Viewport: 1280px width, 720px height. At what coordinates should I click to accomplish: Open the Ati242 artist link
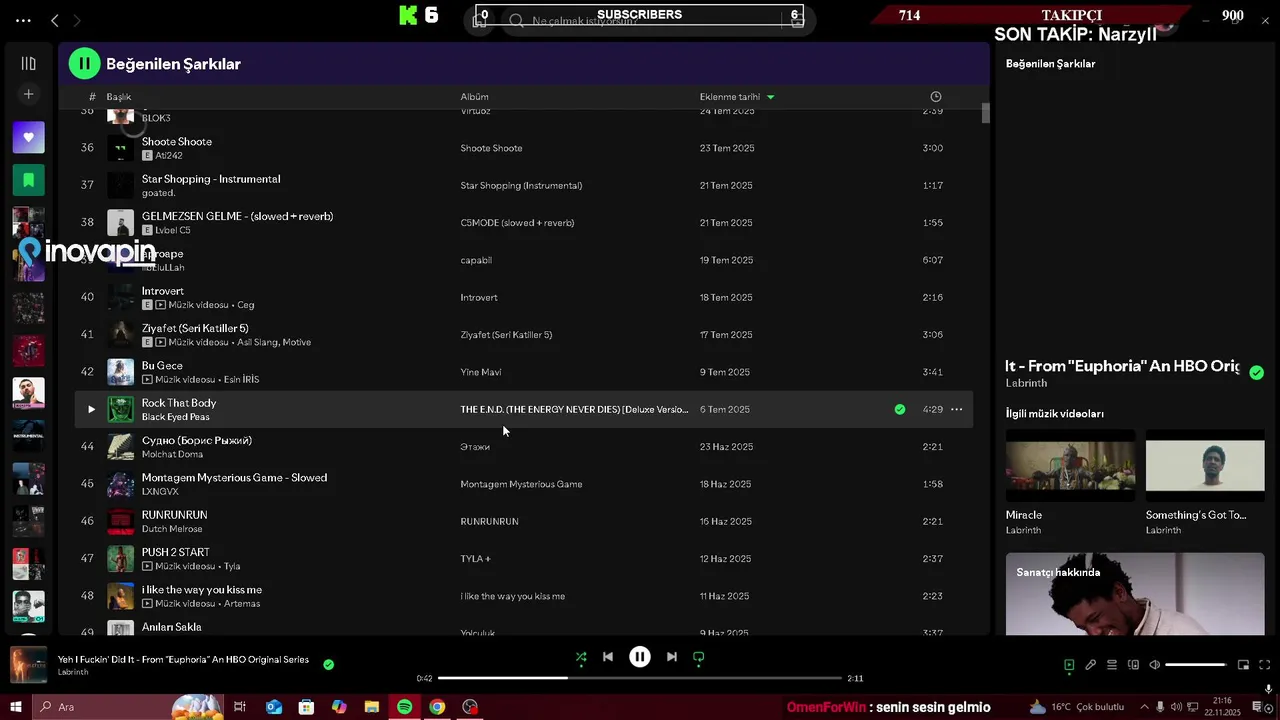[169, 156]
